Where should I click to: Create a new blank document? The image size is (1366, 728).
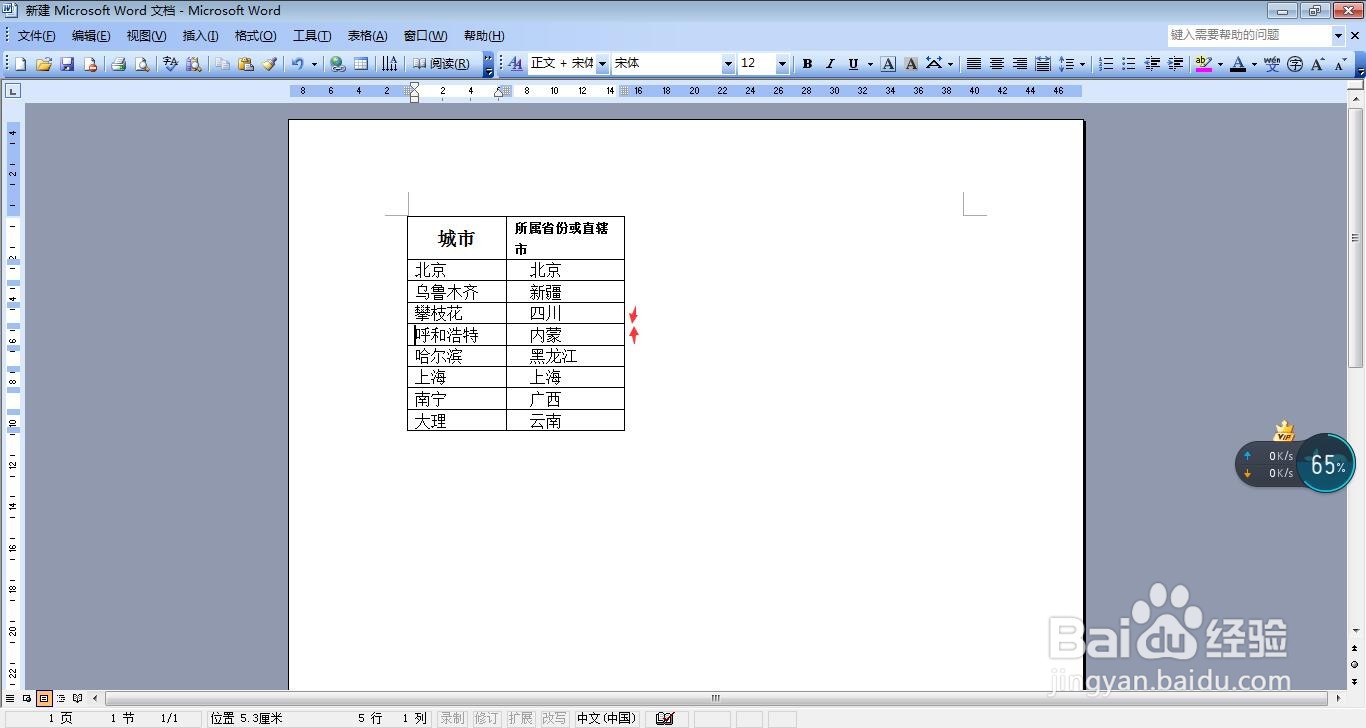[20, 64]
